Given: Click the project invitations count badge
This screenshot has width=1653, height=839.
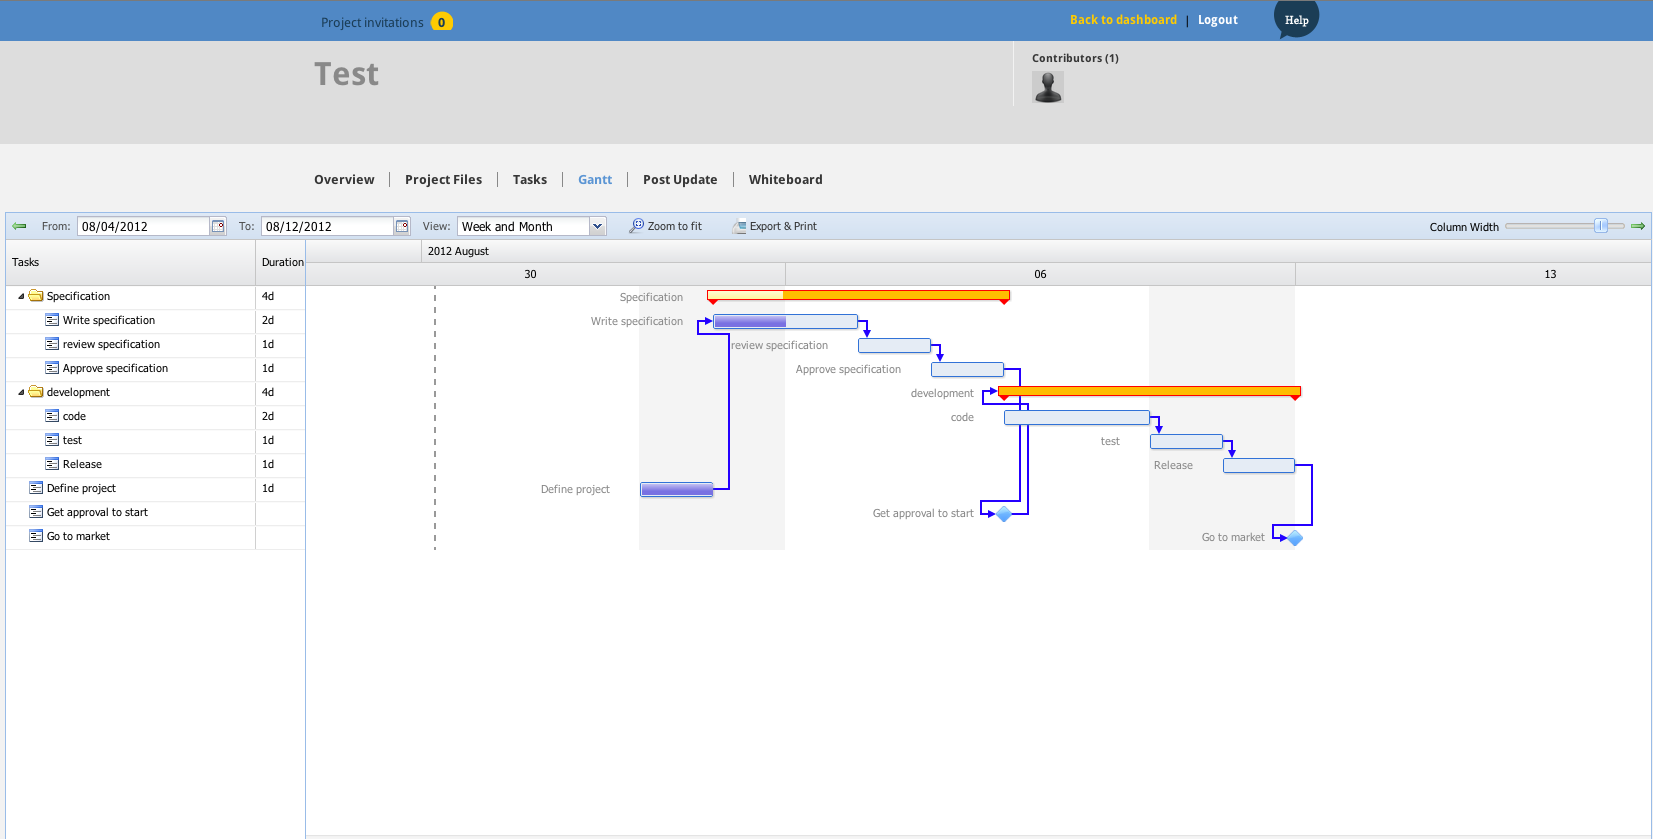Looking at the screenshot, I should pyautogui.click(x=442, y=22).
